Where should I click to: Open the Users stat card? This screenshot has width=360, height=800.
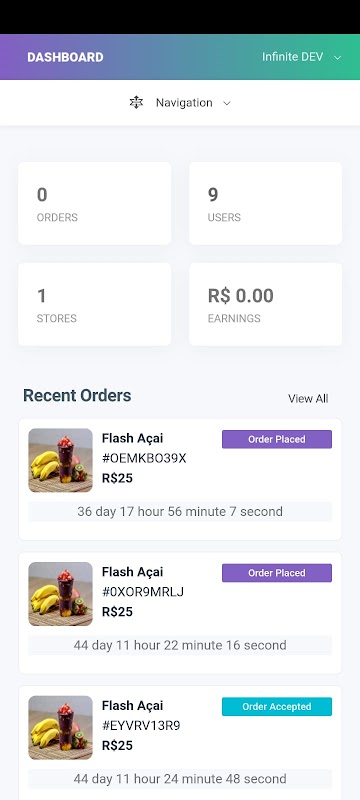(266, 204)
